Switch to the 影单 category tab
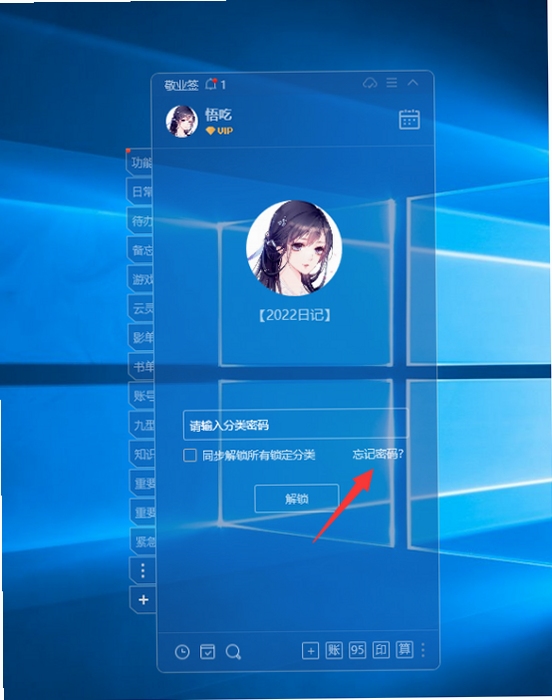 coord(142,338)
